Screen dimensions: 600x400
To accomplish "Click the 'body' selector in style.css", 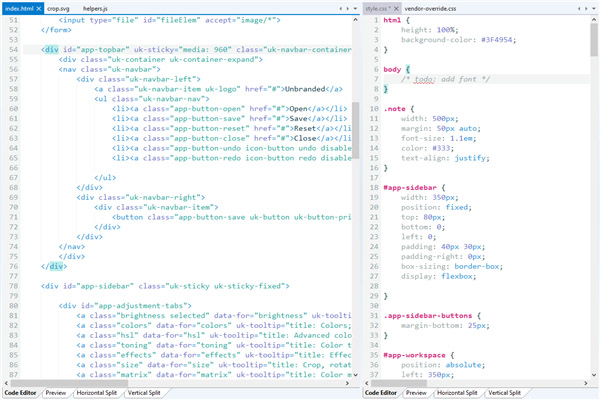I will pos(392,69).
